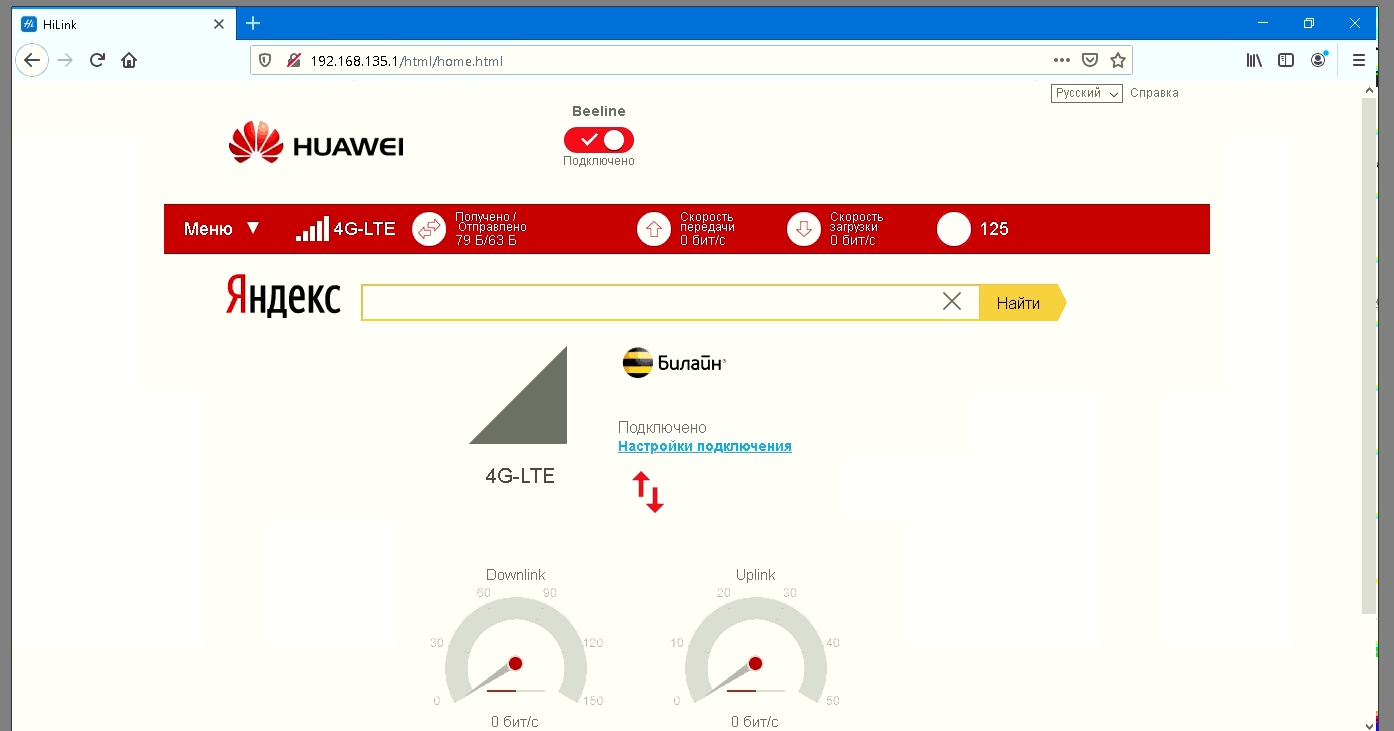Screen dimensions: 1394x731
Task: Click the 4G-LTE signal bars icon
Action: [312, 229]
